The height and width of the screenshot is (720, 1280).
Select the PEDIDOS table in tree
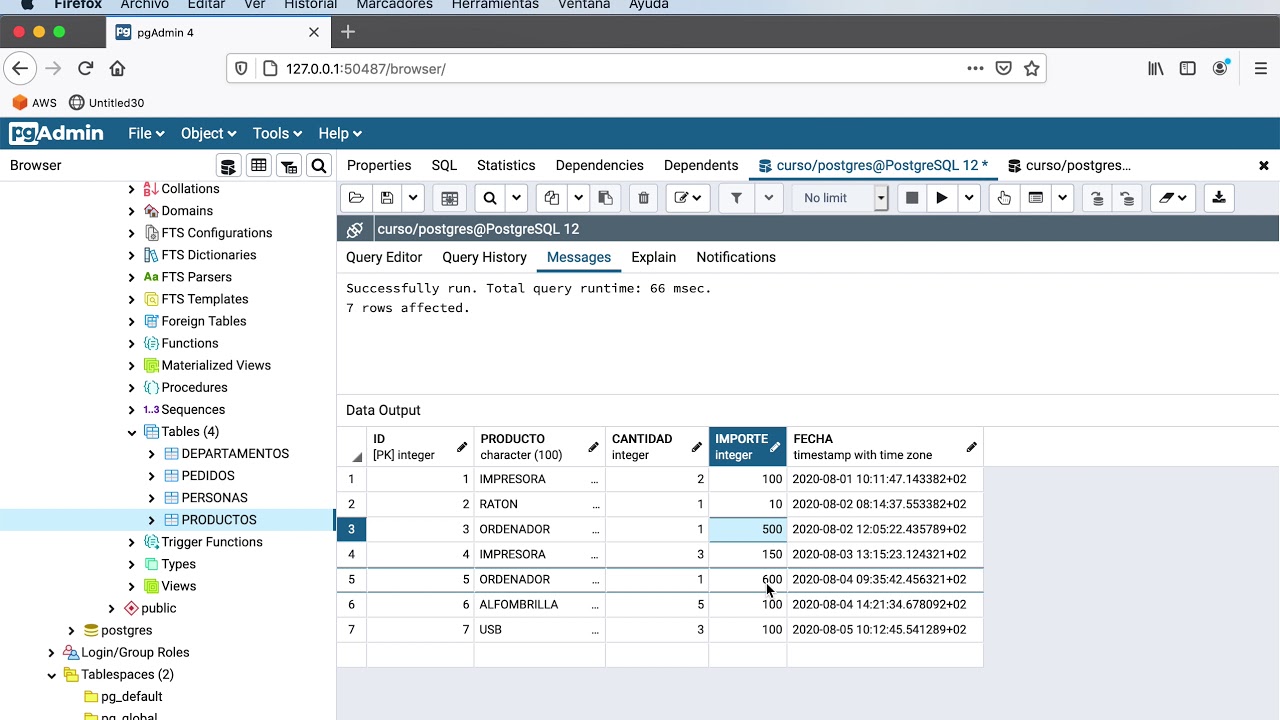point(208,476)
